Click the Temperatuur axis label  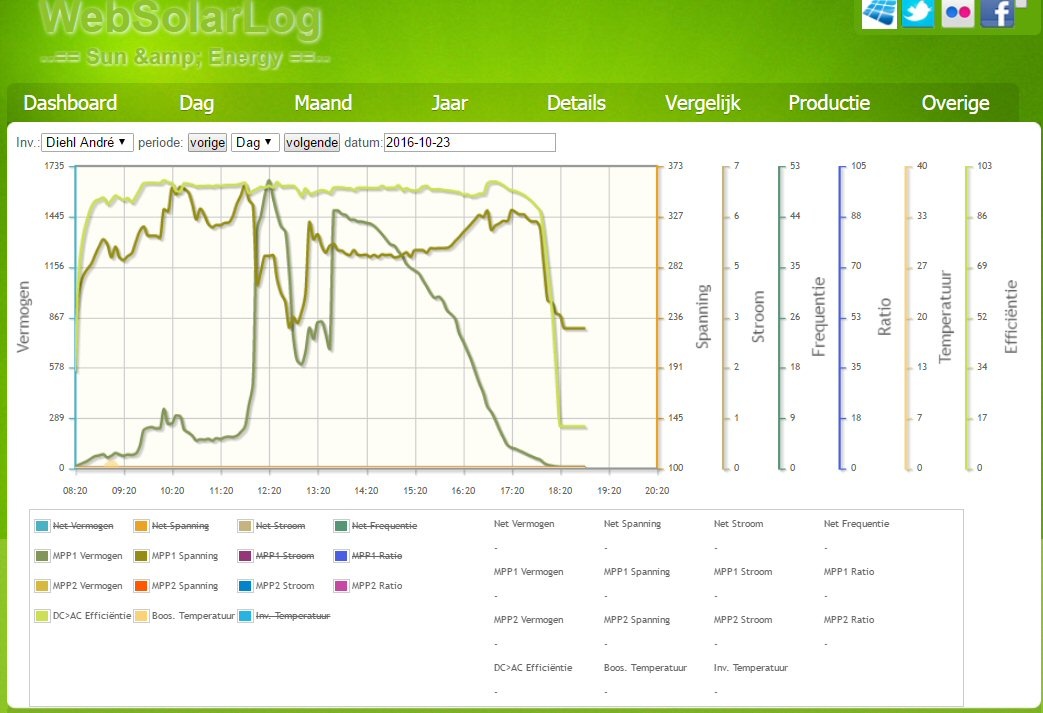pos(945,317)
